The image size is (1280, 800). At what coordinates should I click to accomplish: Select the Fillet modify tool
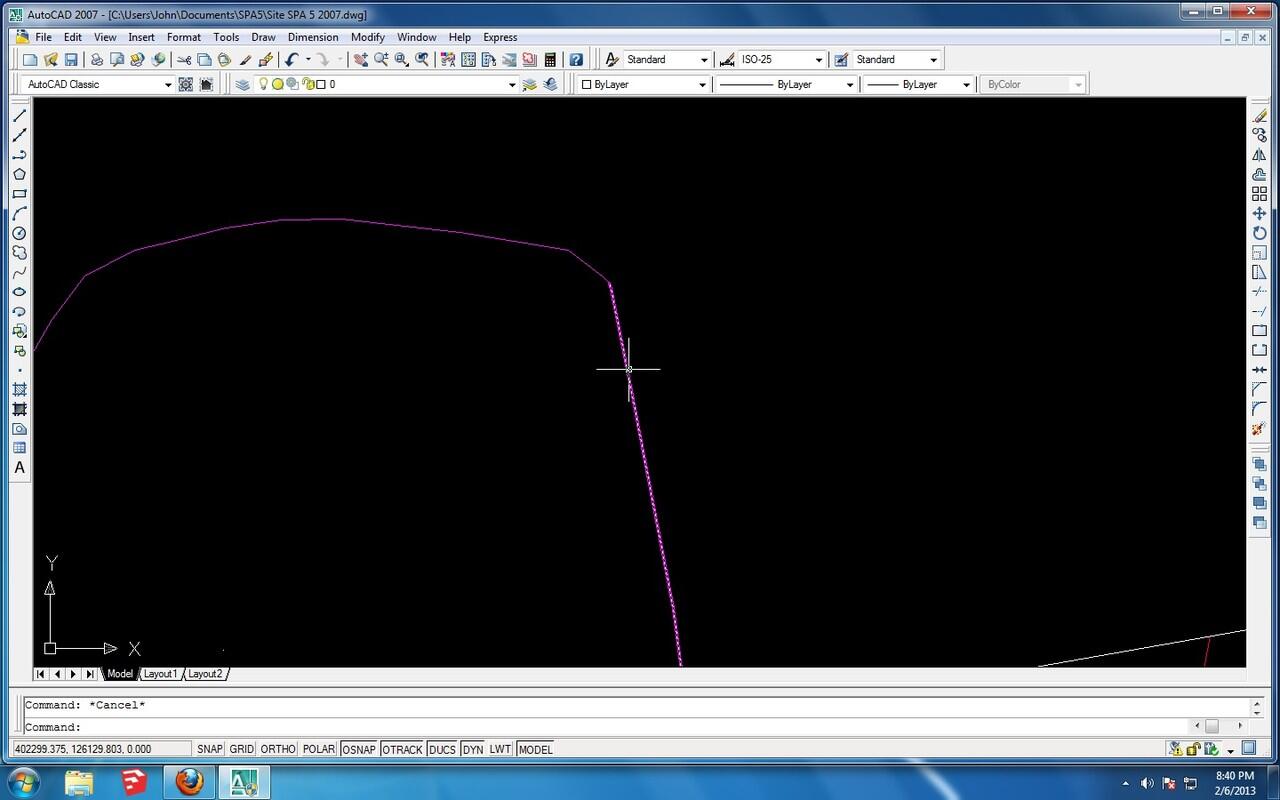tap(1260, 409)
